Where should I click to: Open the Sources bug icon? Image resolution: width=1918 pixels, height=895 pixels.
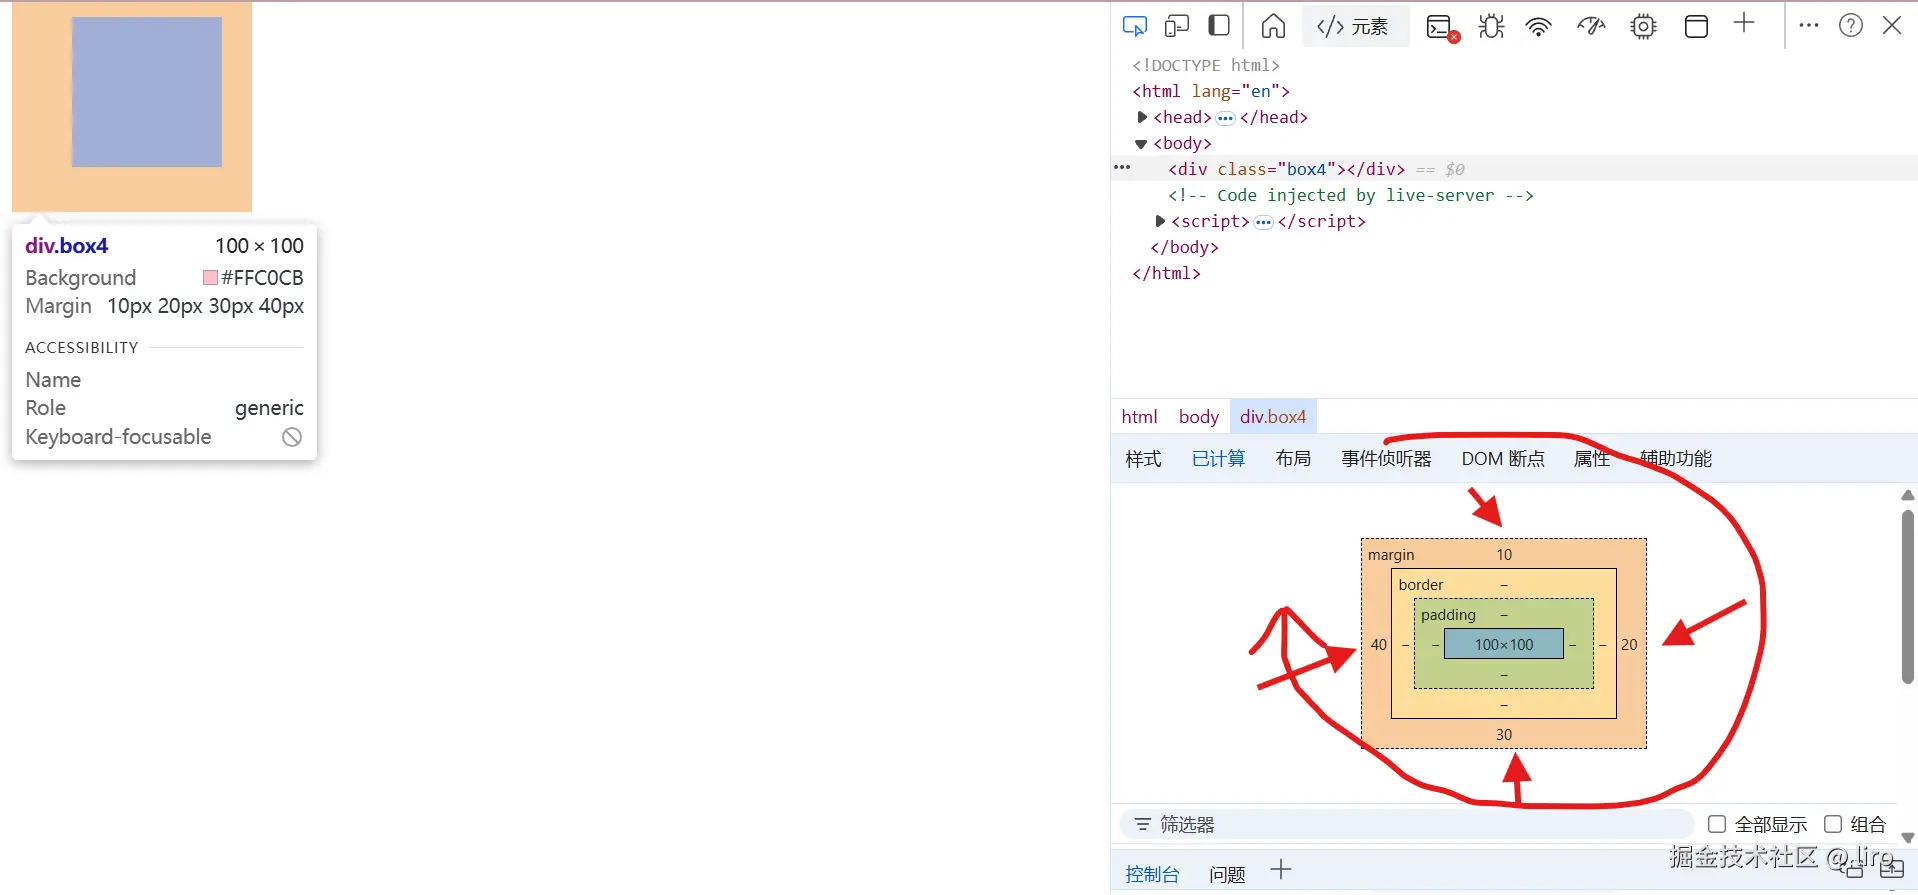1491,26
